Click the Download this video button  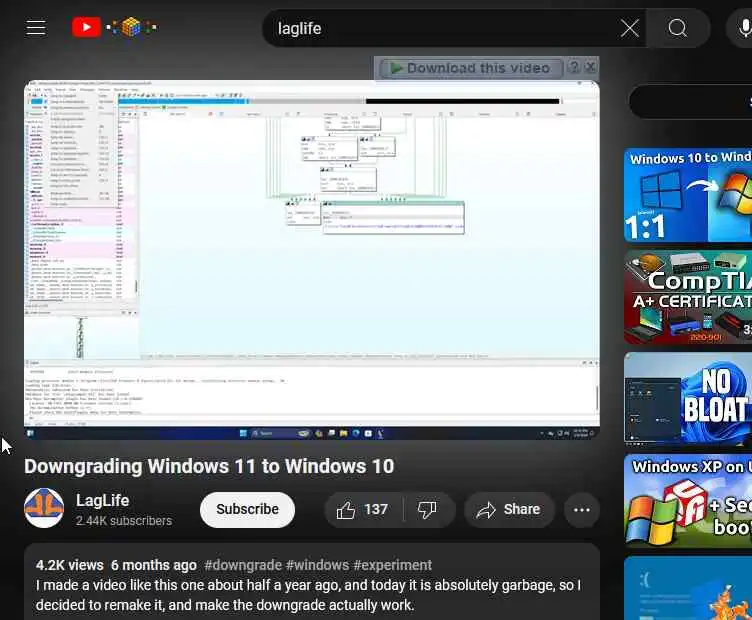click(x=471, y=68)
